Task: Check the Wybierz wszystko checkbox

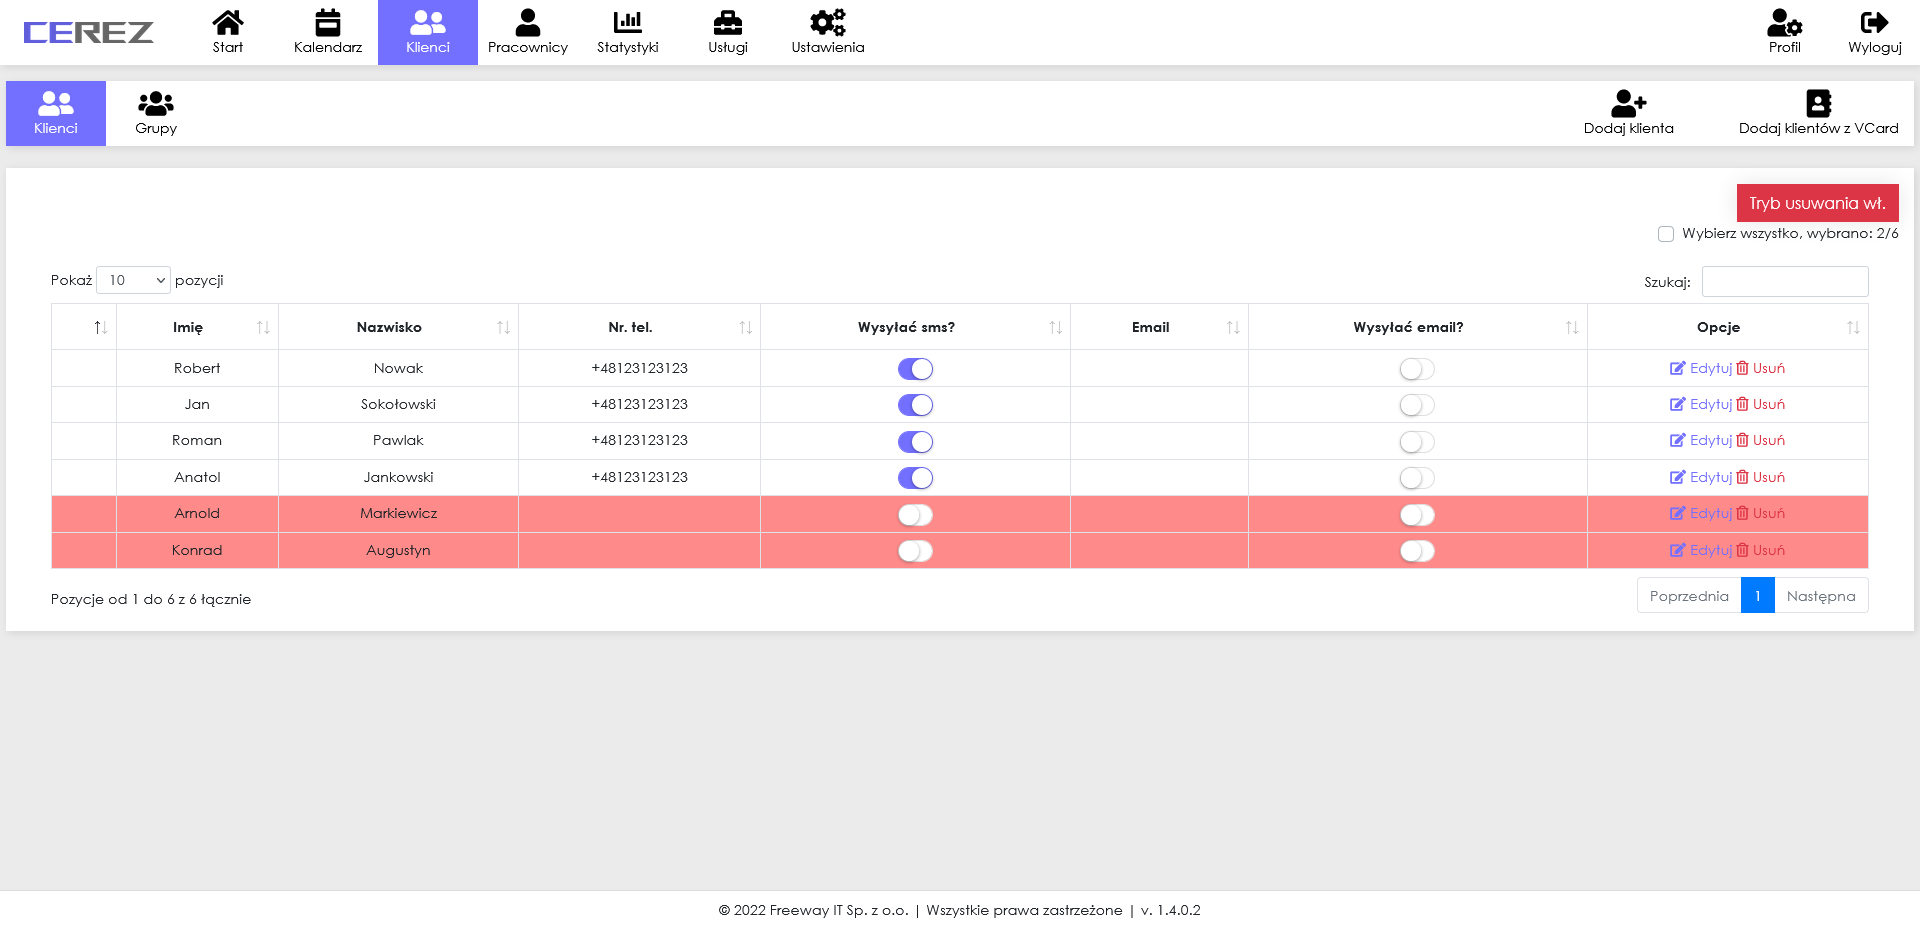Action: pyautogui.click(x=1666, y=234)
